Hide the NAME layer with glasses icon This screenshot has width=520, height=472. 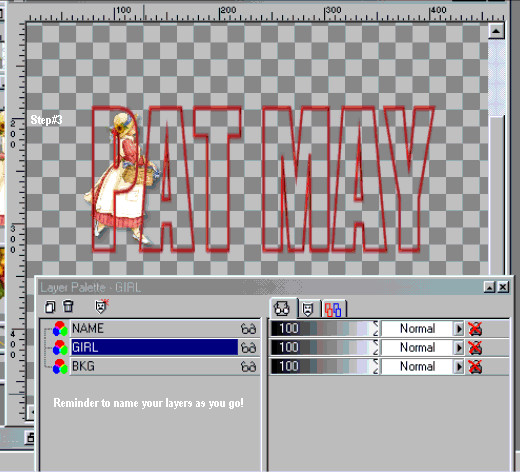pyautogui.click(x=248, y=329)
